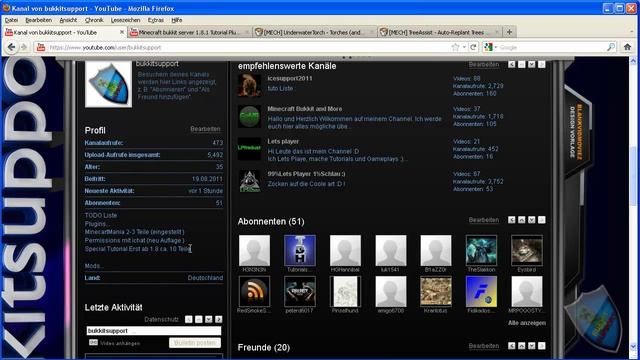The image size is (640, 360).
Task: Click the 'Video anhängen' link
Action: pyautogui.click(x=120, y=343)
